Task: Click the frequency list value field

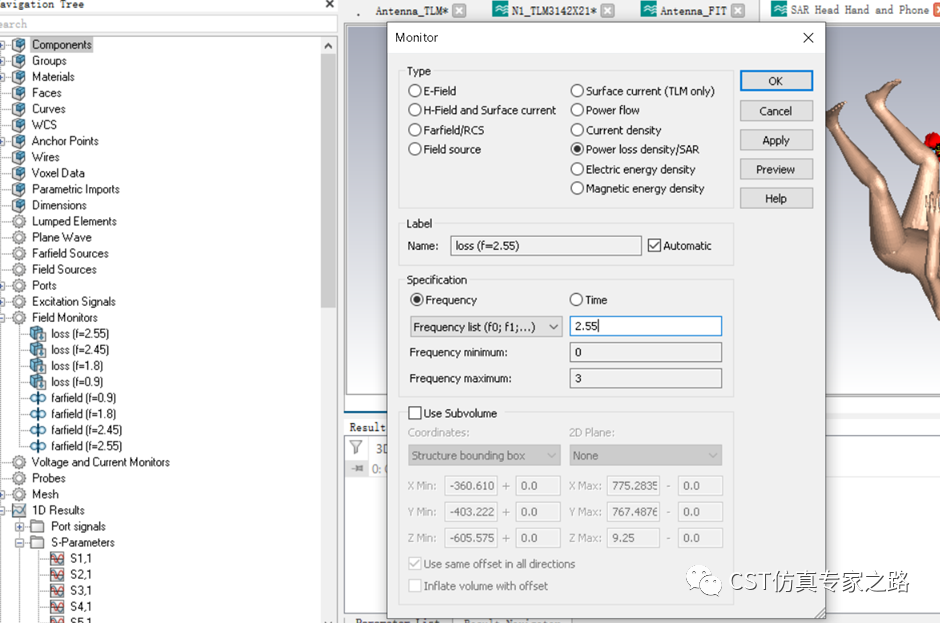Action: pos(646,326)
